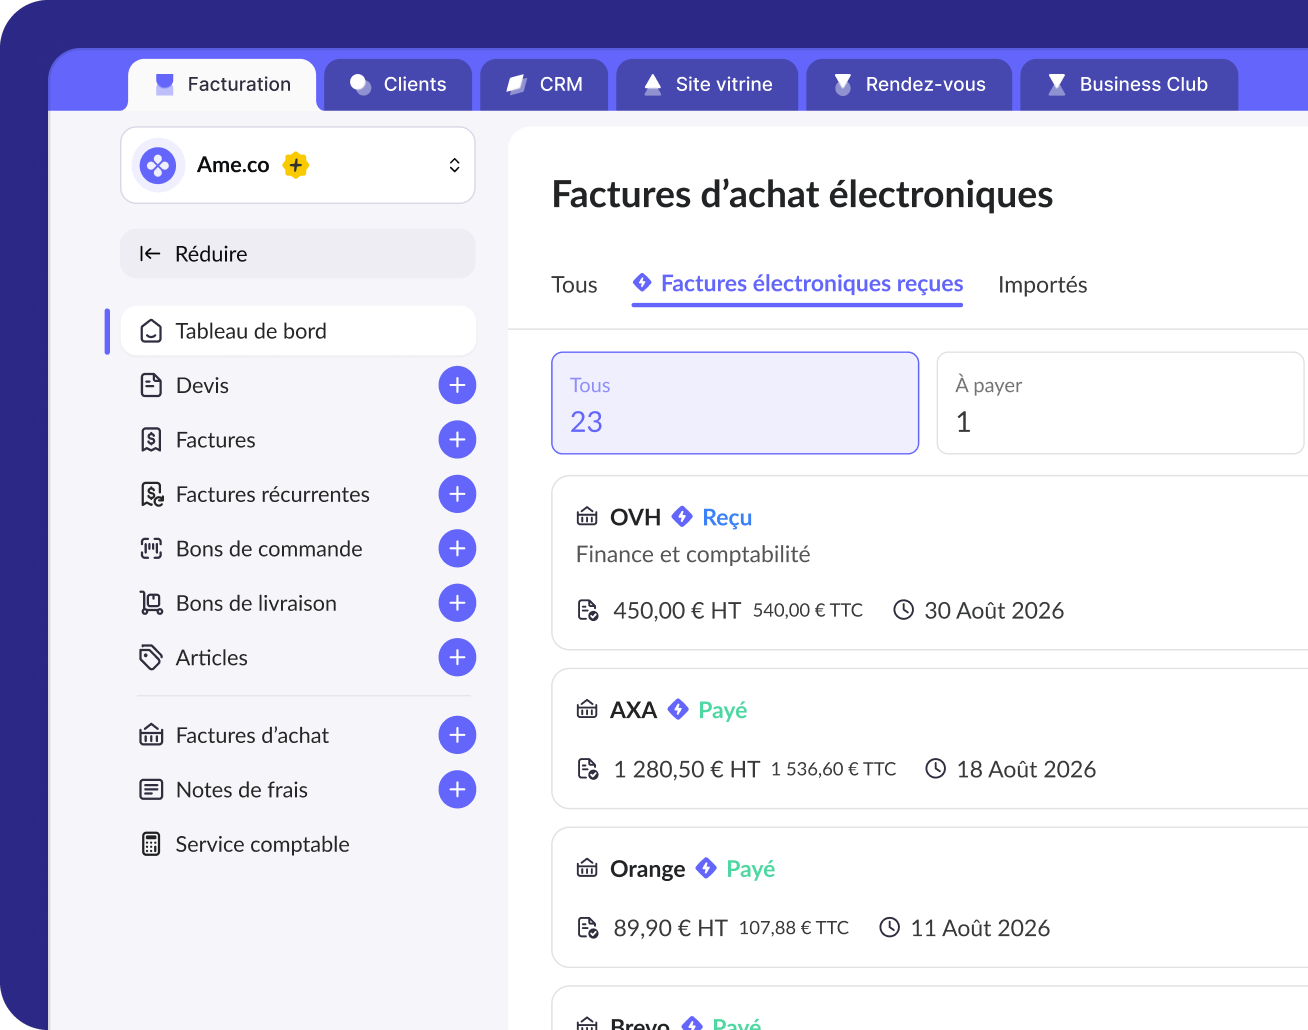
Task: Create a new Factures récurrentes entry
Action: pos(457,494)
